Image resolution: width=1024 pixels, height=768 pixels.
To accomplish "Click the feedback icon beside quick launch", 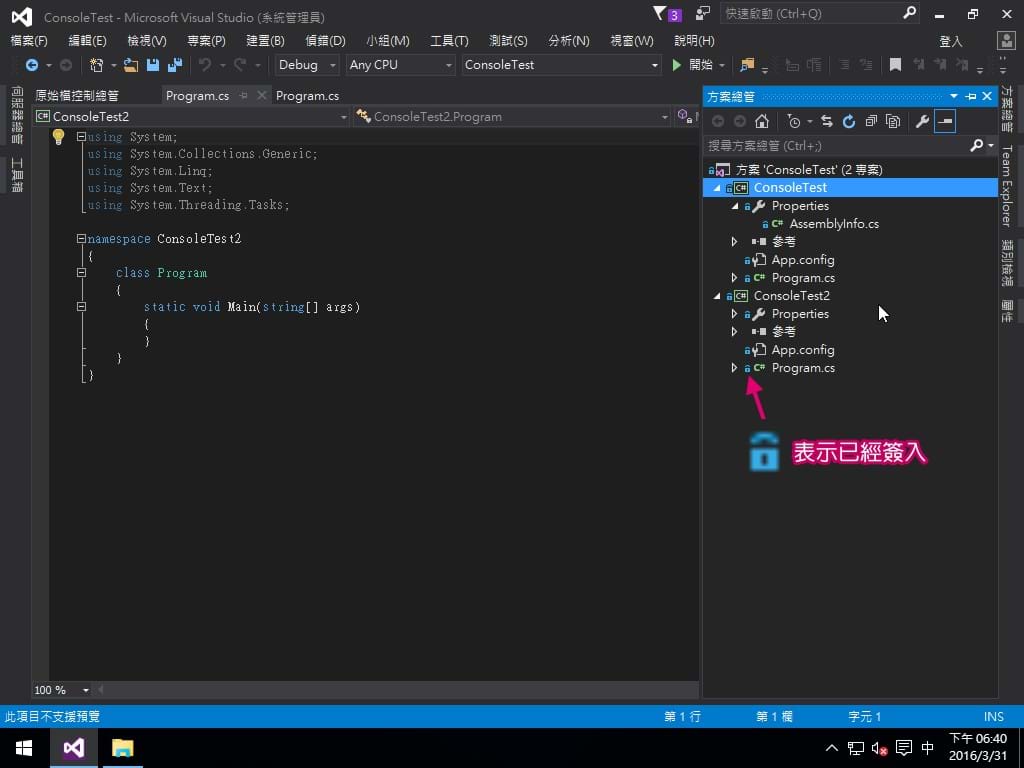I will pos(703,13).
